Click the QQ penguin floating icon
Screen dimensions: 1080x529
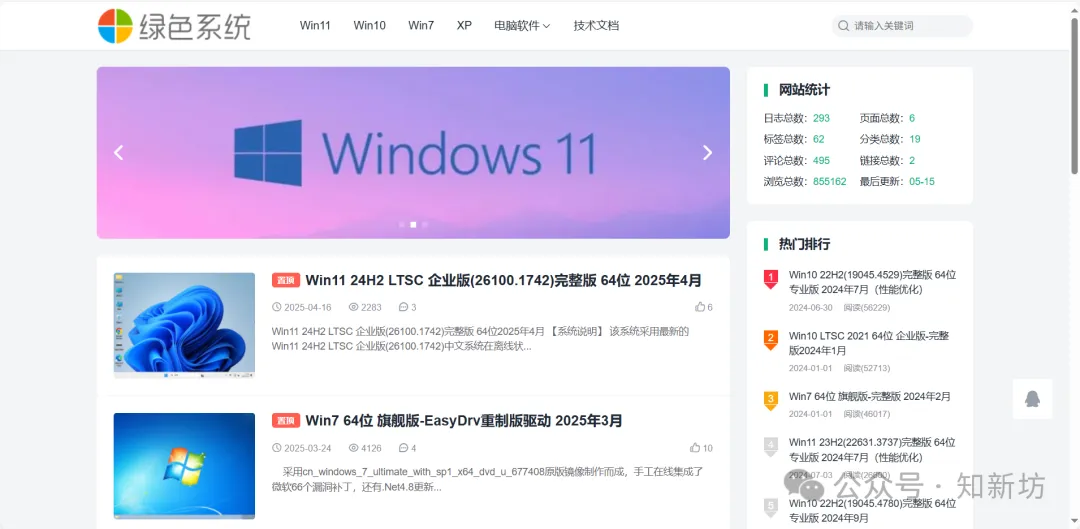[x=1032, y=399]
